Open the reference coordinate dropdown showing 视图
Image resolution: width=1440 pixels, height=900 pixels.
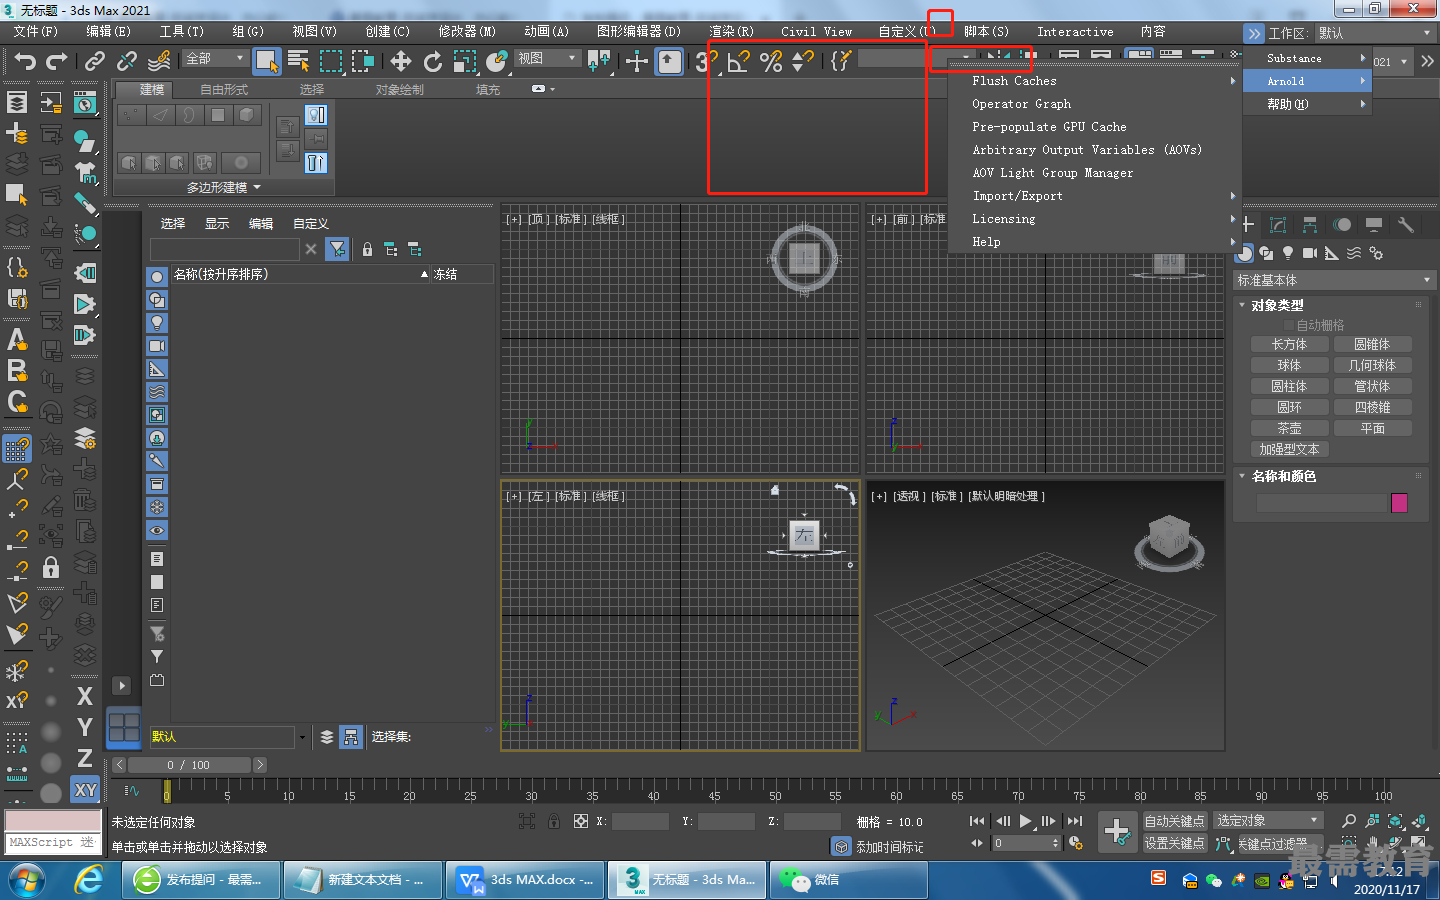tap(547, 59)
